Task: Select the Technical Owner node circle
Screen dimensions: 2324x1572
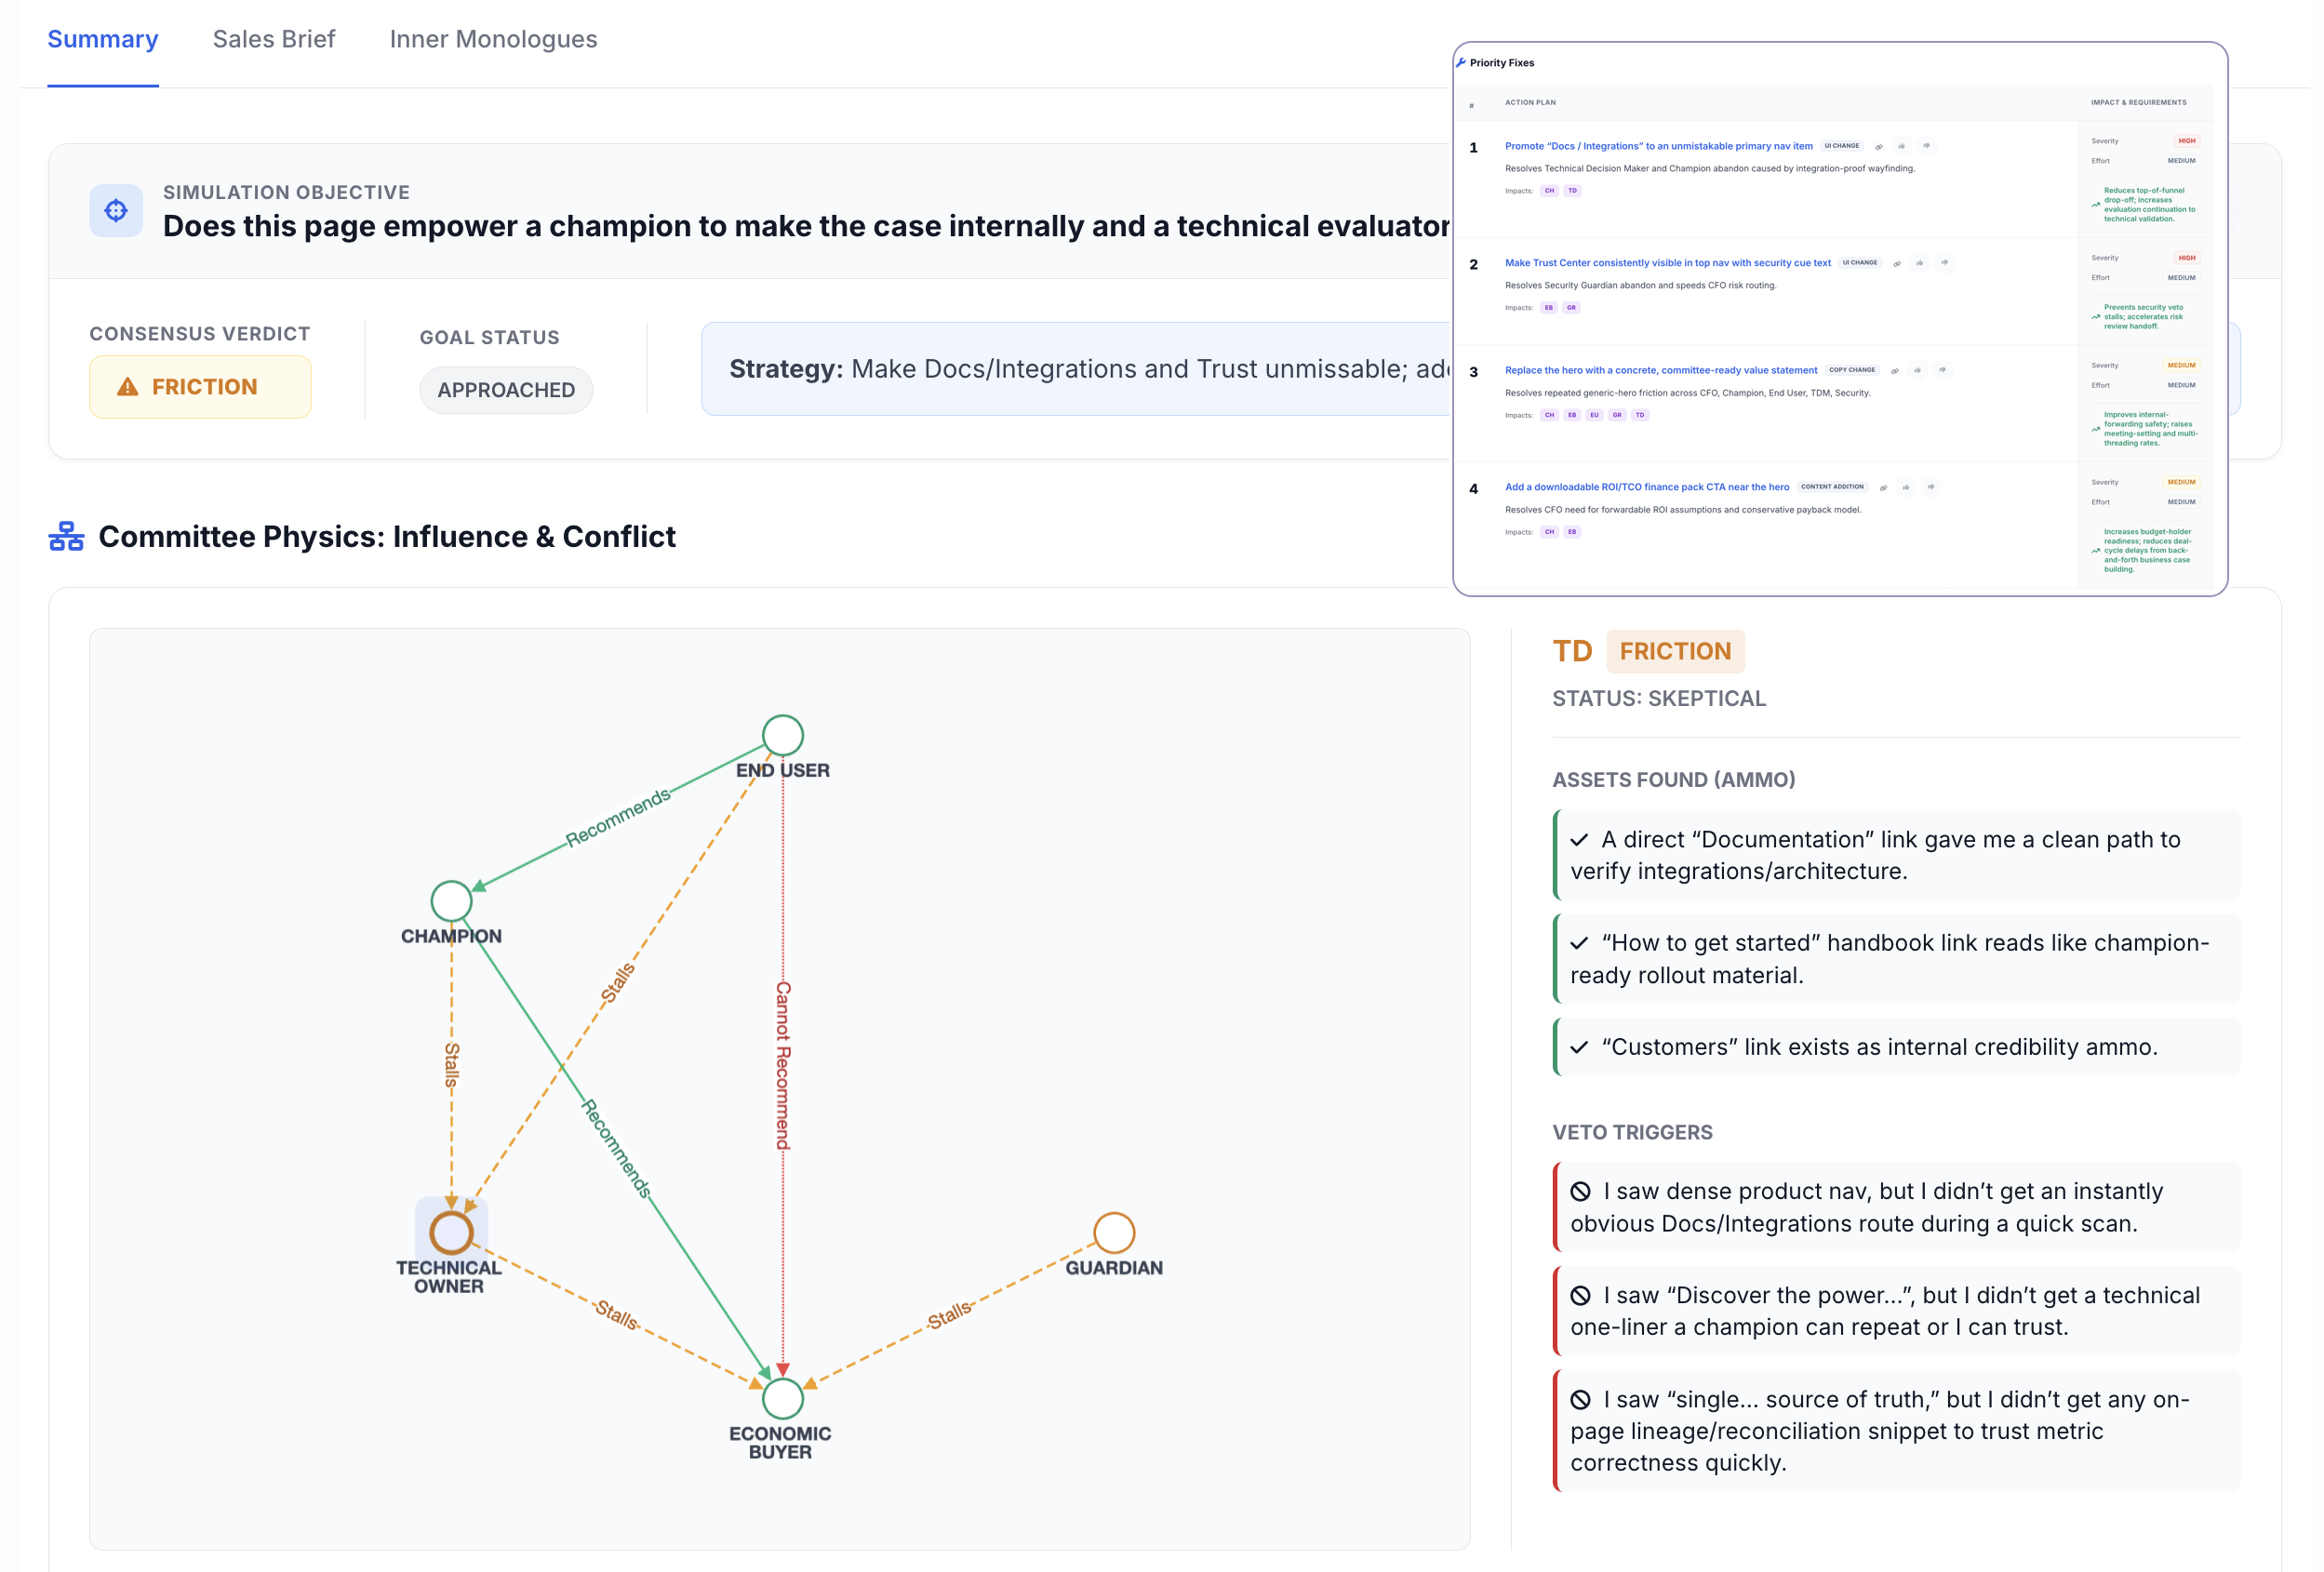Action: [x=451, y=1232]
